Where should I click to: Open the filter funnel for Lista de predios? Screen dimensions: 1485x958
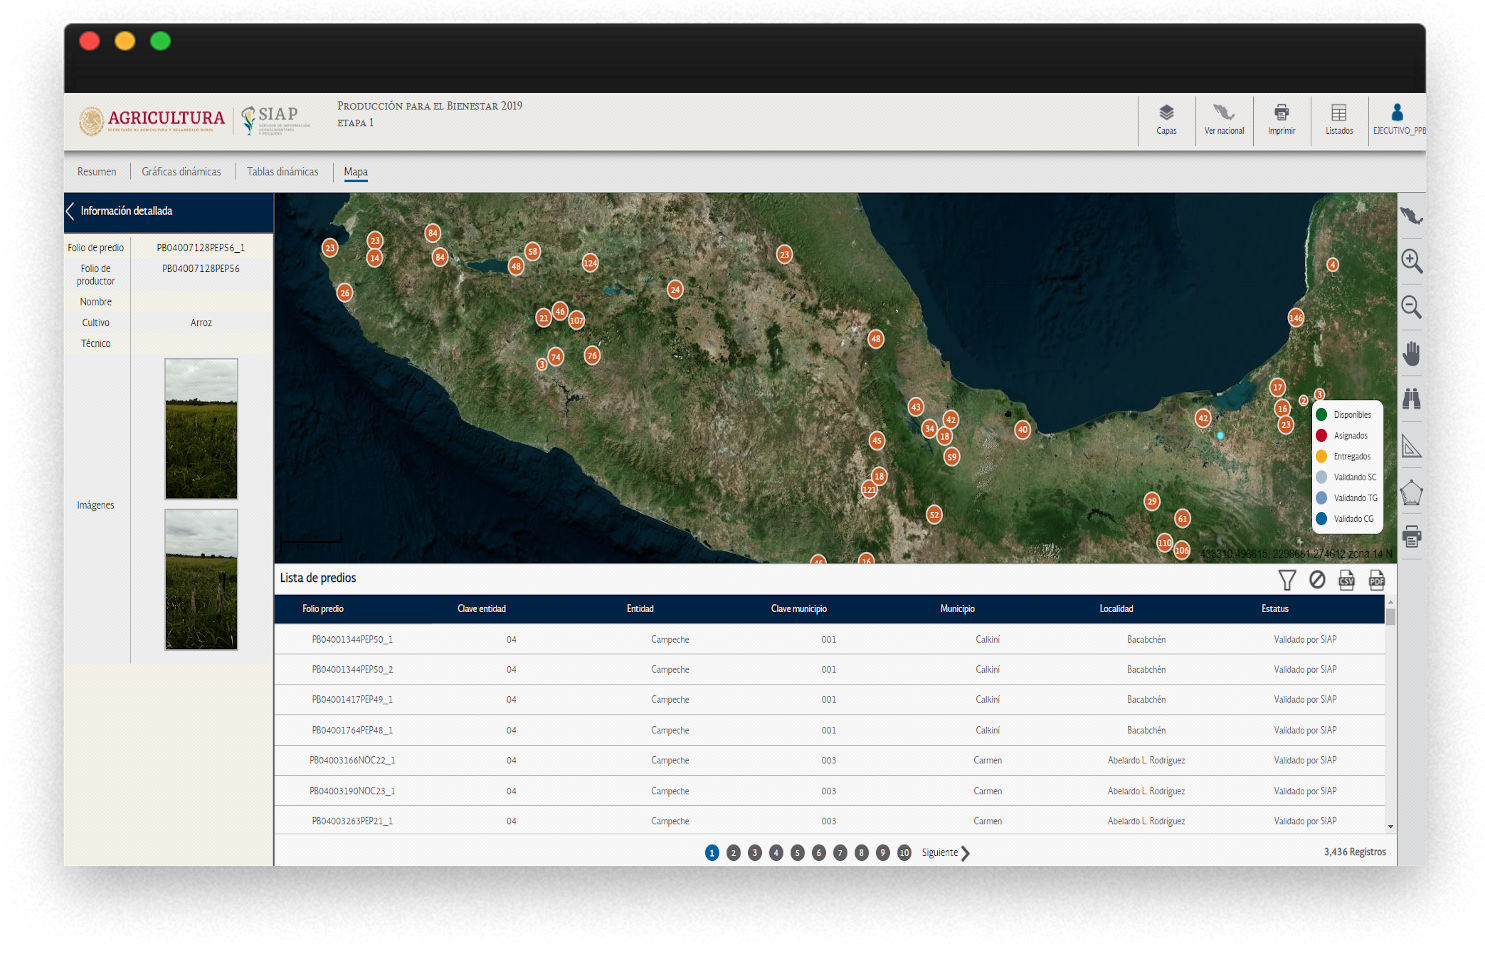tap(1287, 580)
